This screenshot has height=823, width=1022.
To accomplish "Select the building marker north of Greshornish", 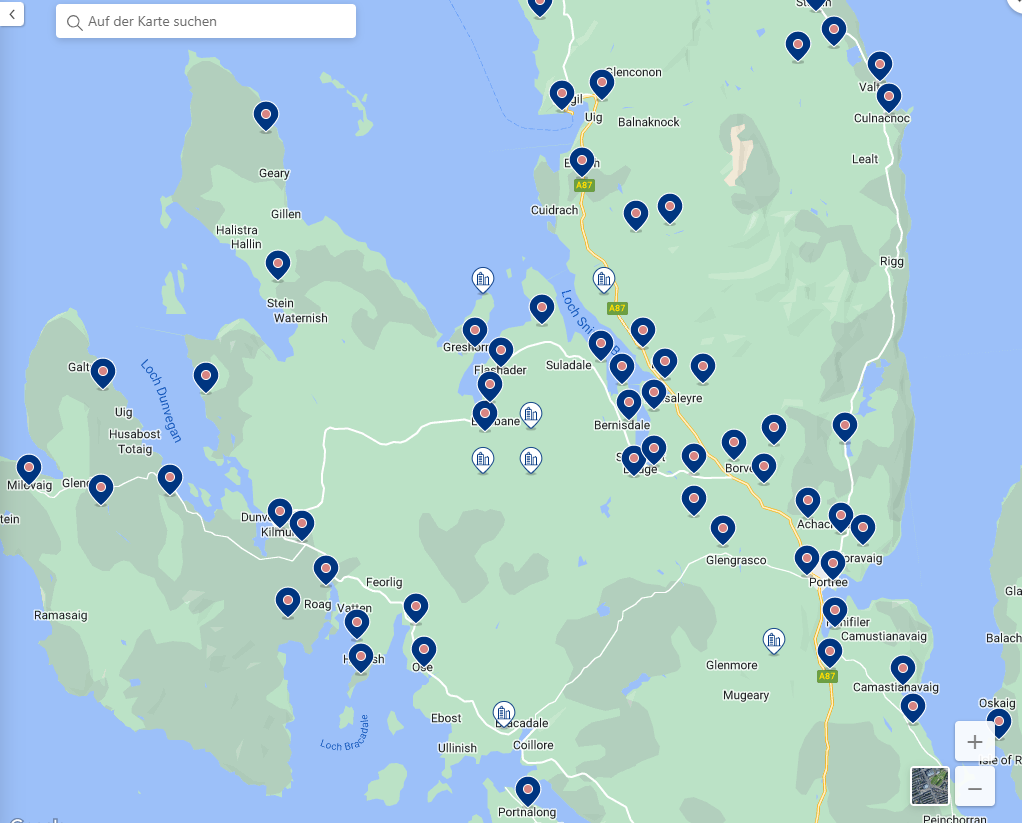I will click(x=483, y=281).
